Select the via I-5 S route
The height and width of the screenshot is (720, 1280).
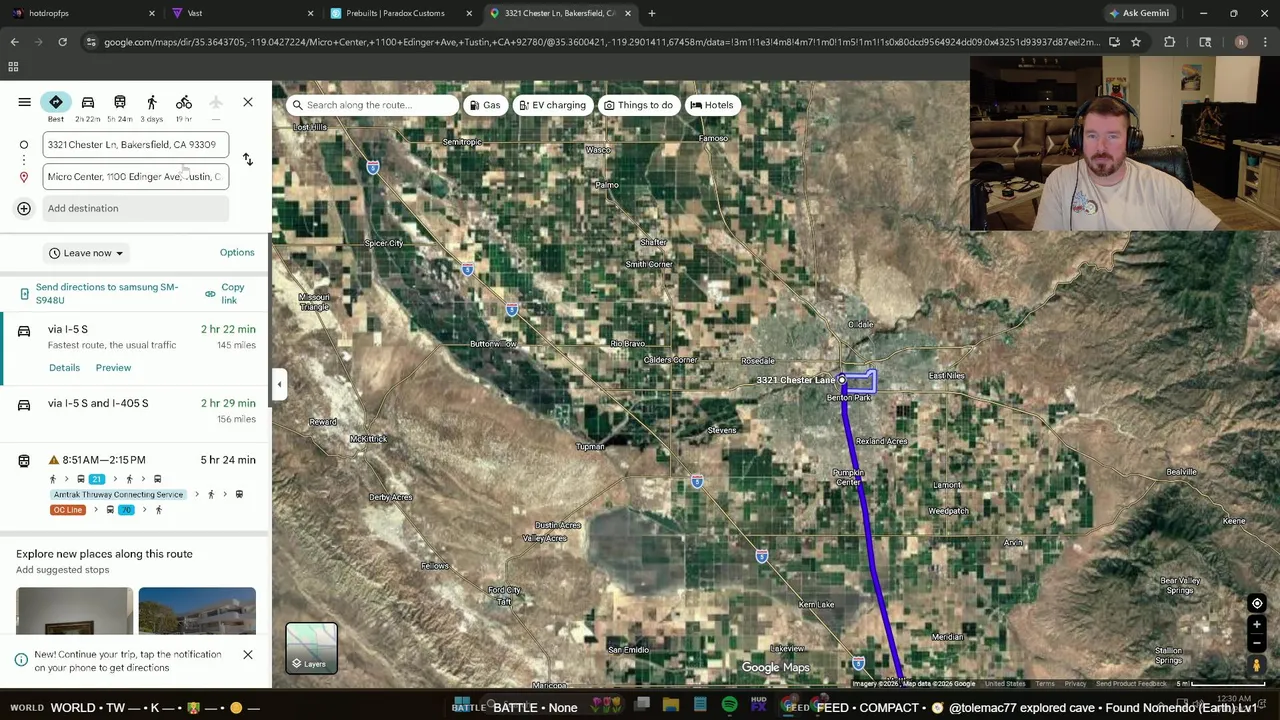[x=136, y=348]
